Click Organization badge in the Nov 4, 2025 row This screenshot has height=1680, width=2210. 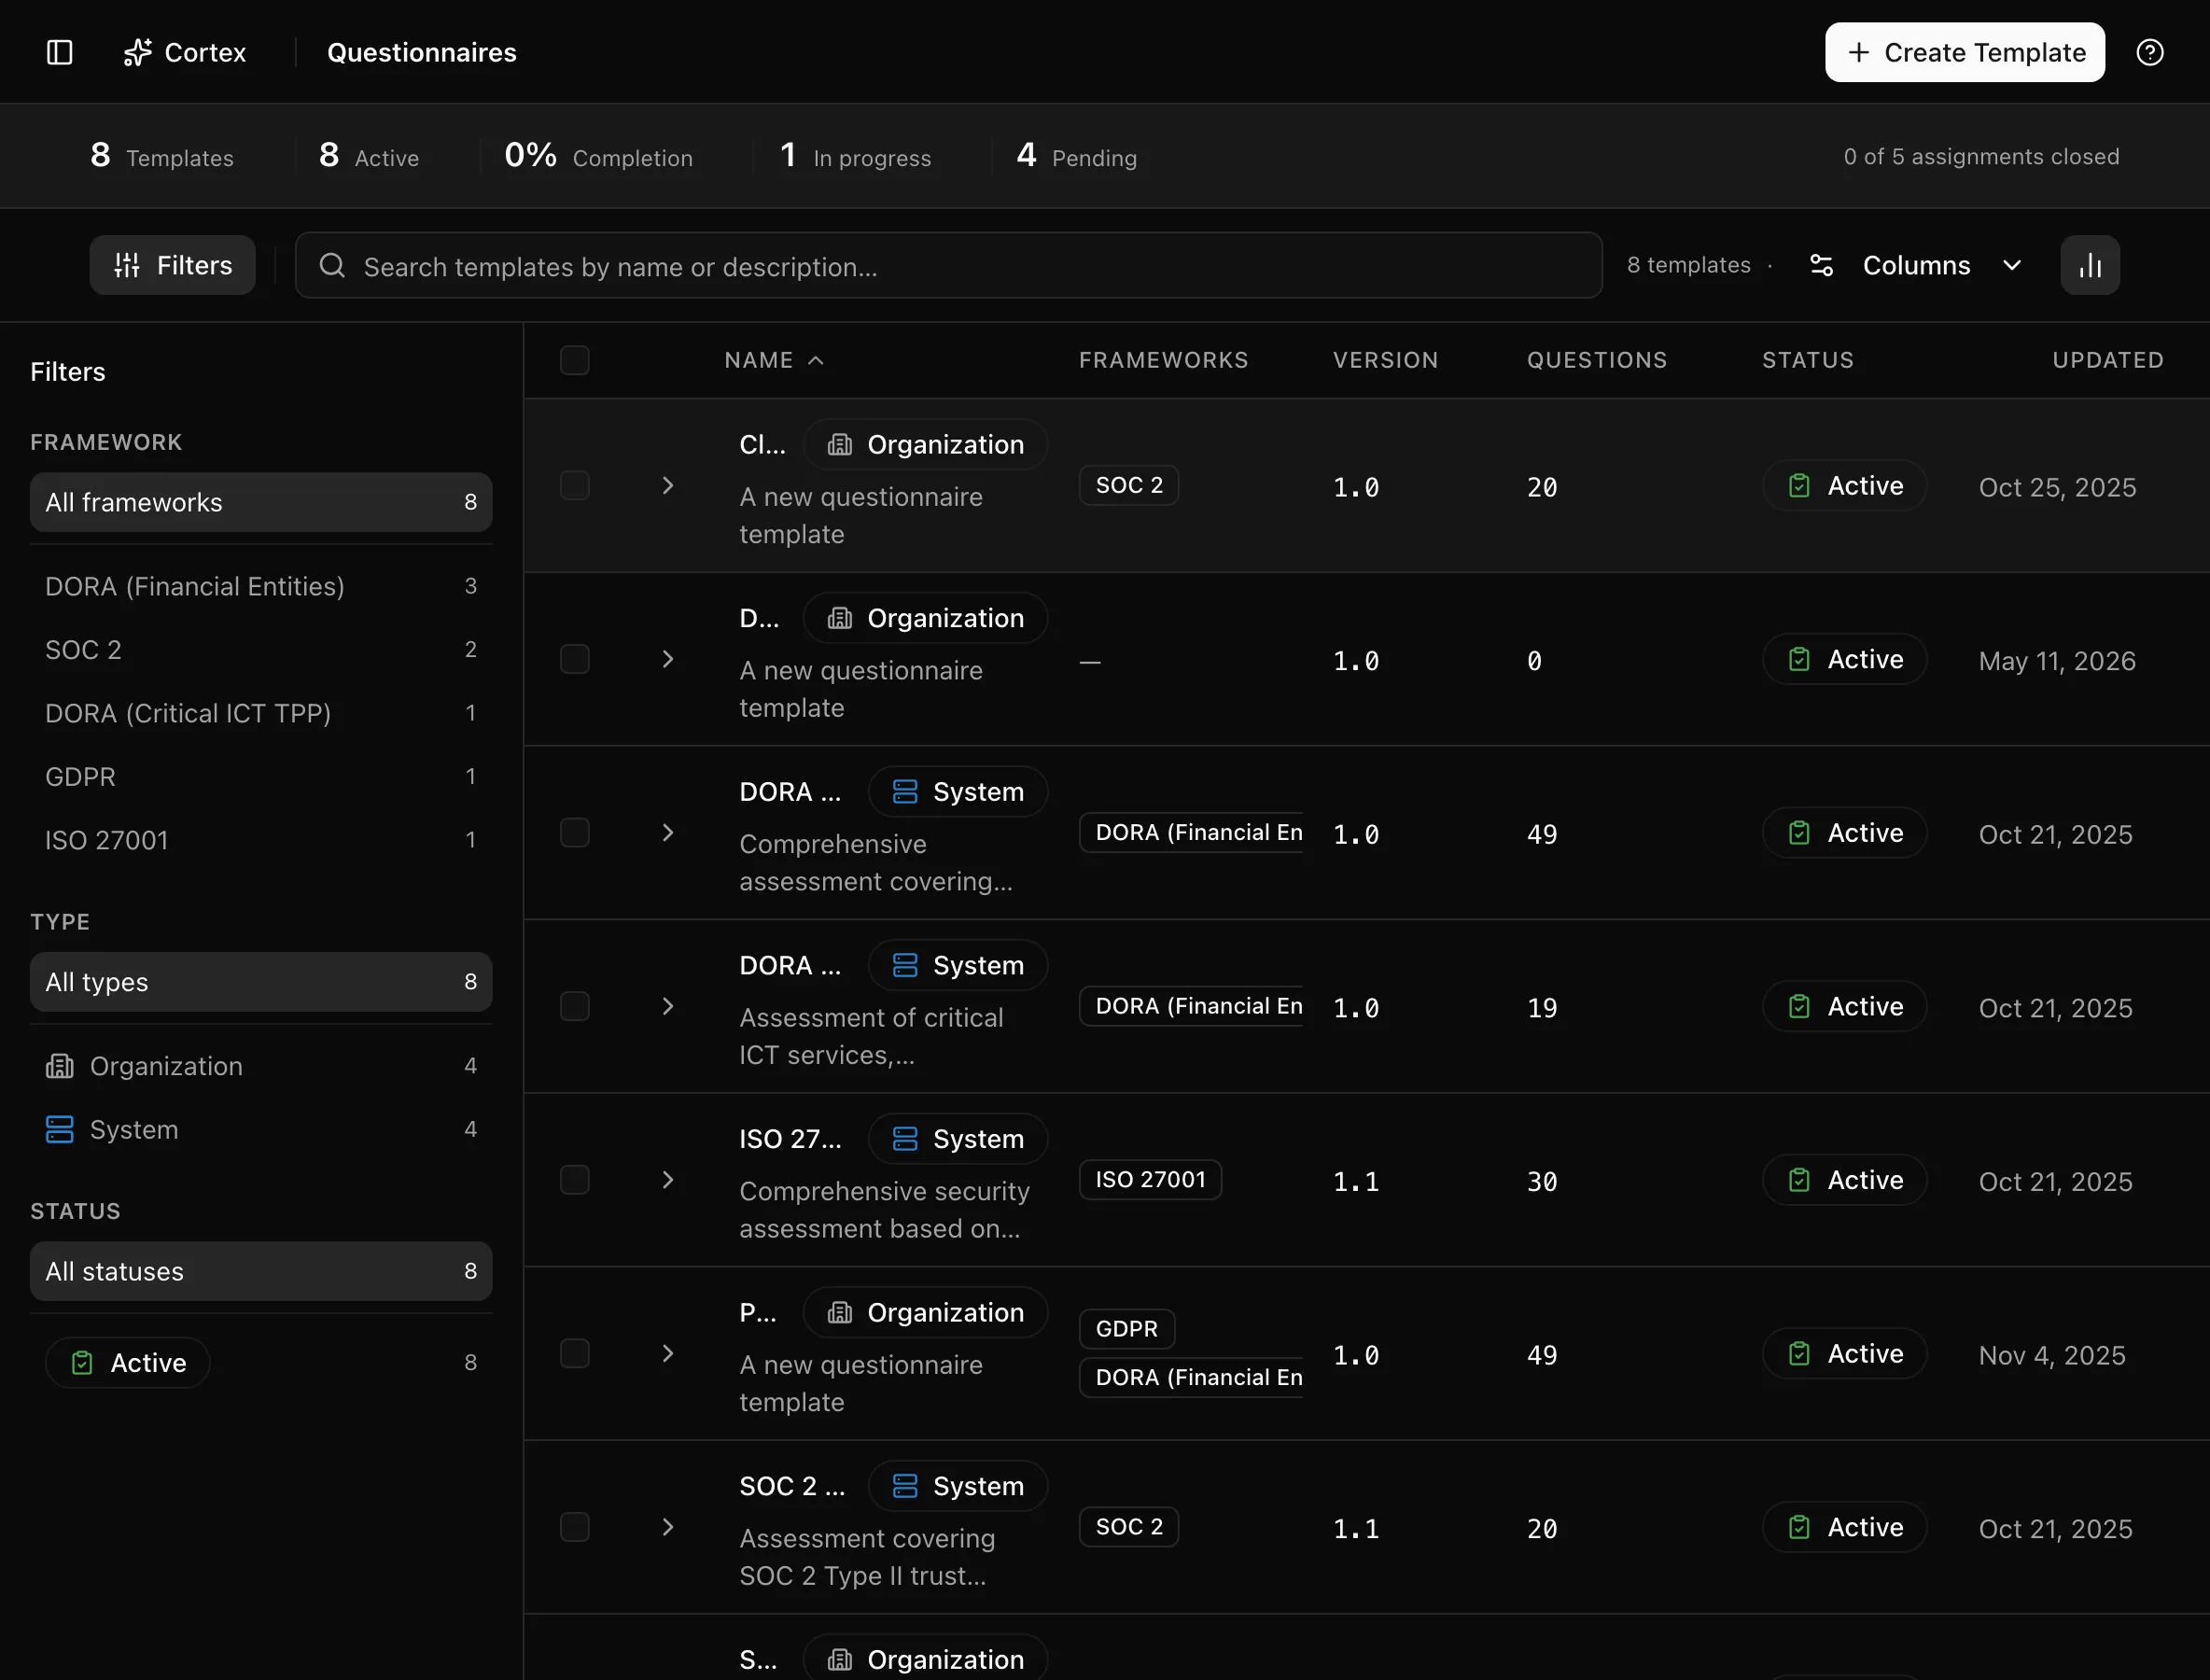(925, 1312)
